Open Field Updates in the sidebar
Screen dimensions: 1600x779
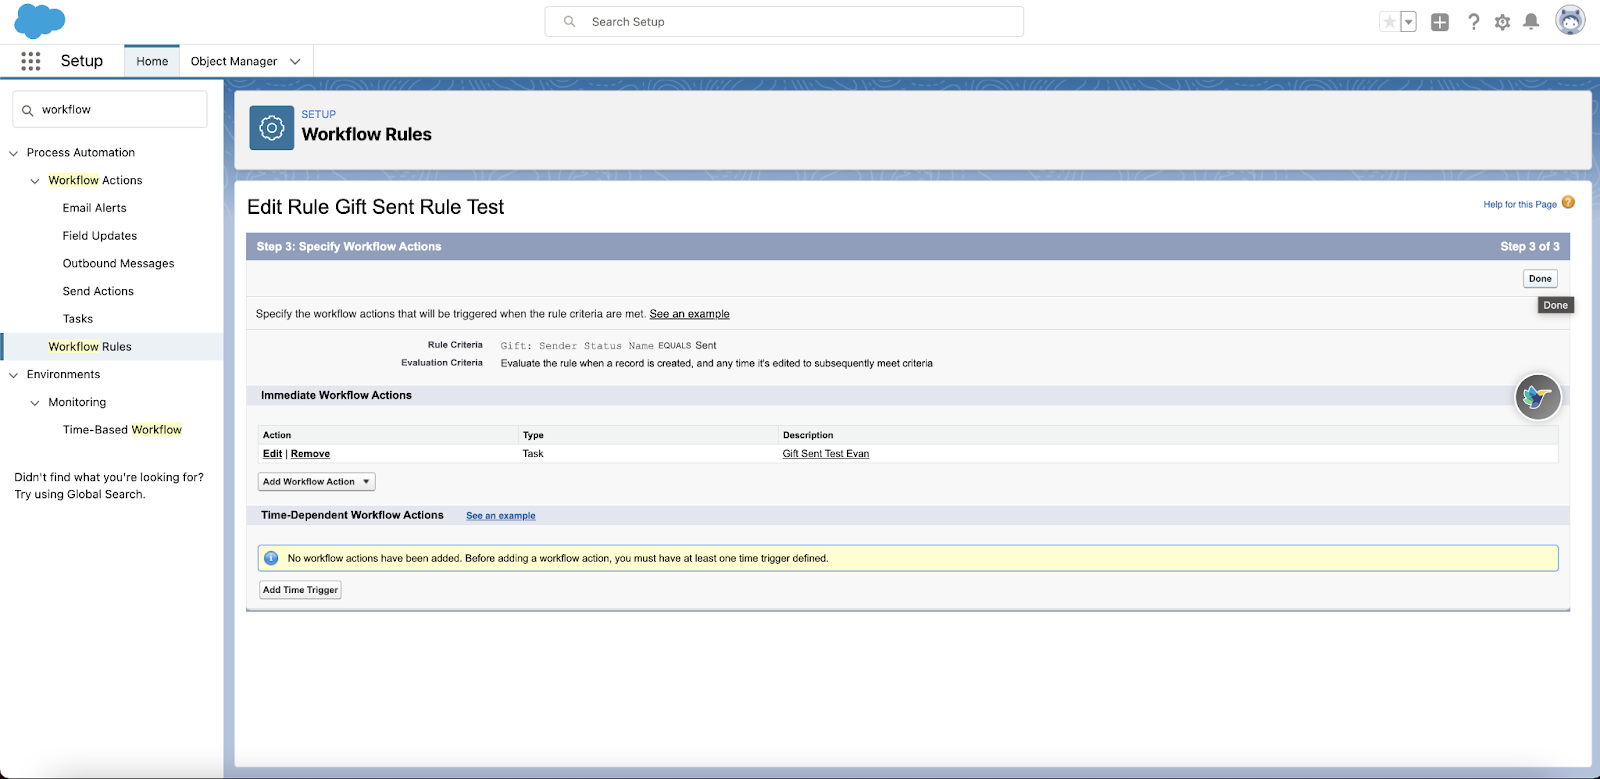click(100, 236)
